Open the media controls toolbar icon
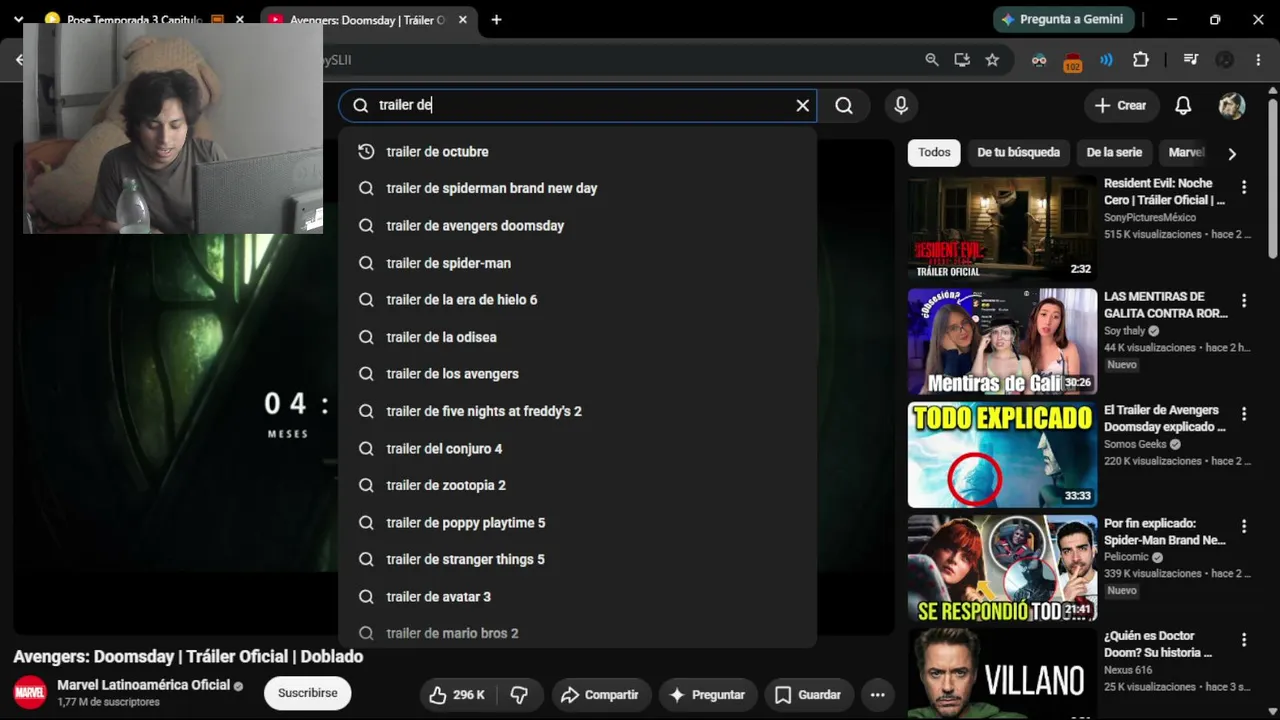 tap(1191, 60)
